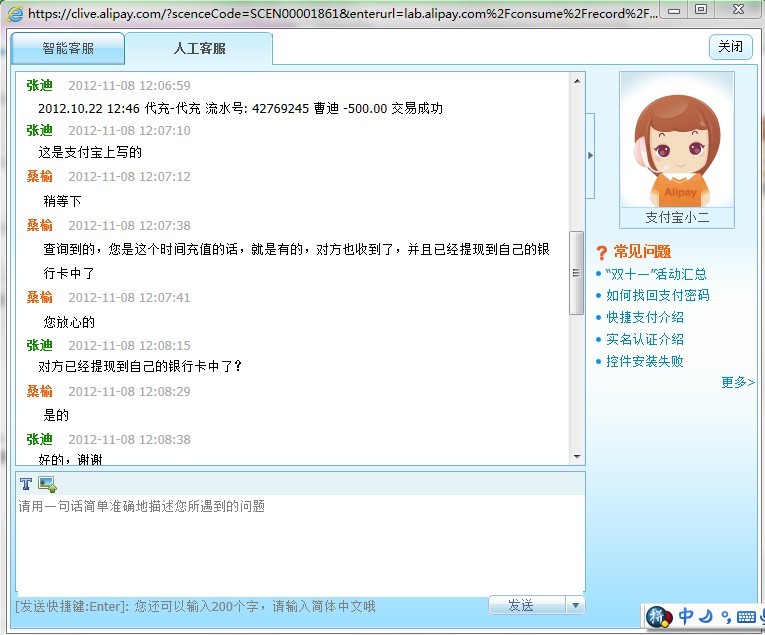Image resolution: width=765 pixels, height=635 pixels.
Task: Click message 您放心的
Action: click(69, 322)
